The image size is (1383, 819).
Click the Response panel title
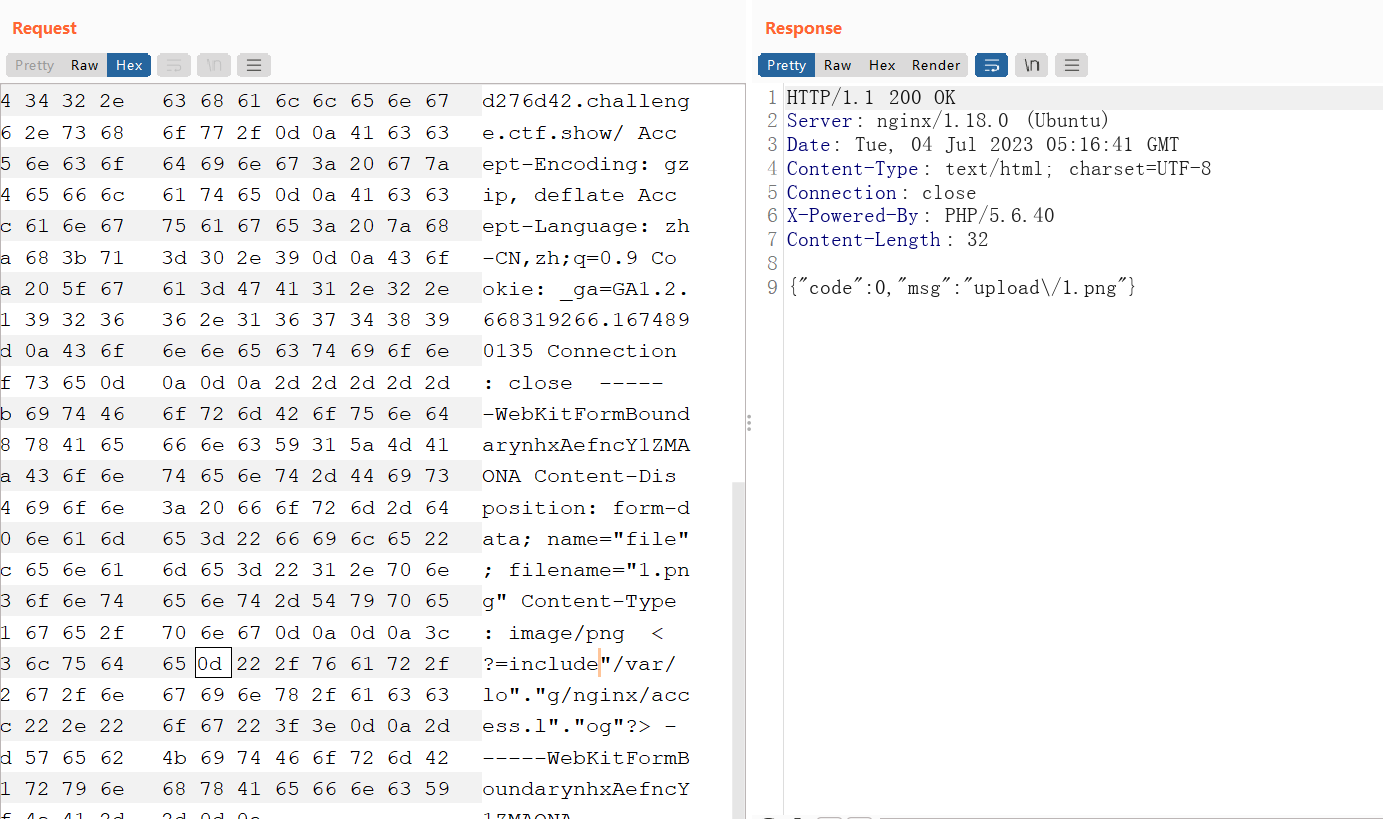pyautogui.click(x=803, y=28)
